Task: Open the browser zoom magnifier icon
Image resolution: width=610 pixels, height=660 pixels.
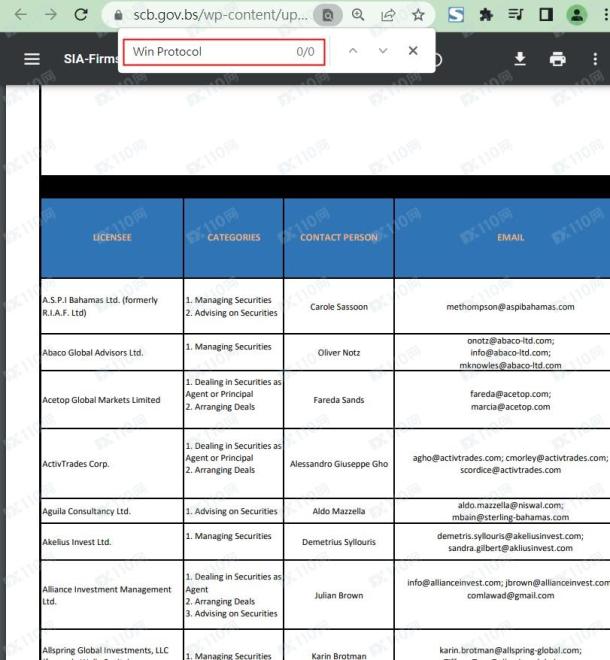Action: [358, 15]
